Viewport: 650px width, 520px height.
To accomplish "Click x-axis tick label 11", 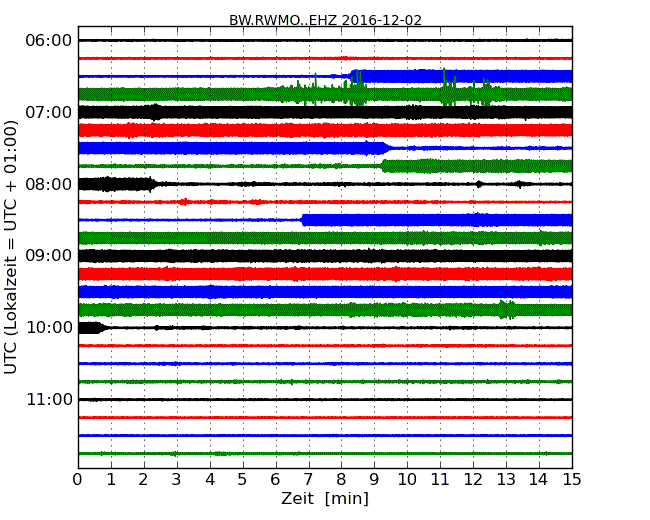I will [x=440, y=480].
